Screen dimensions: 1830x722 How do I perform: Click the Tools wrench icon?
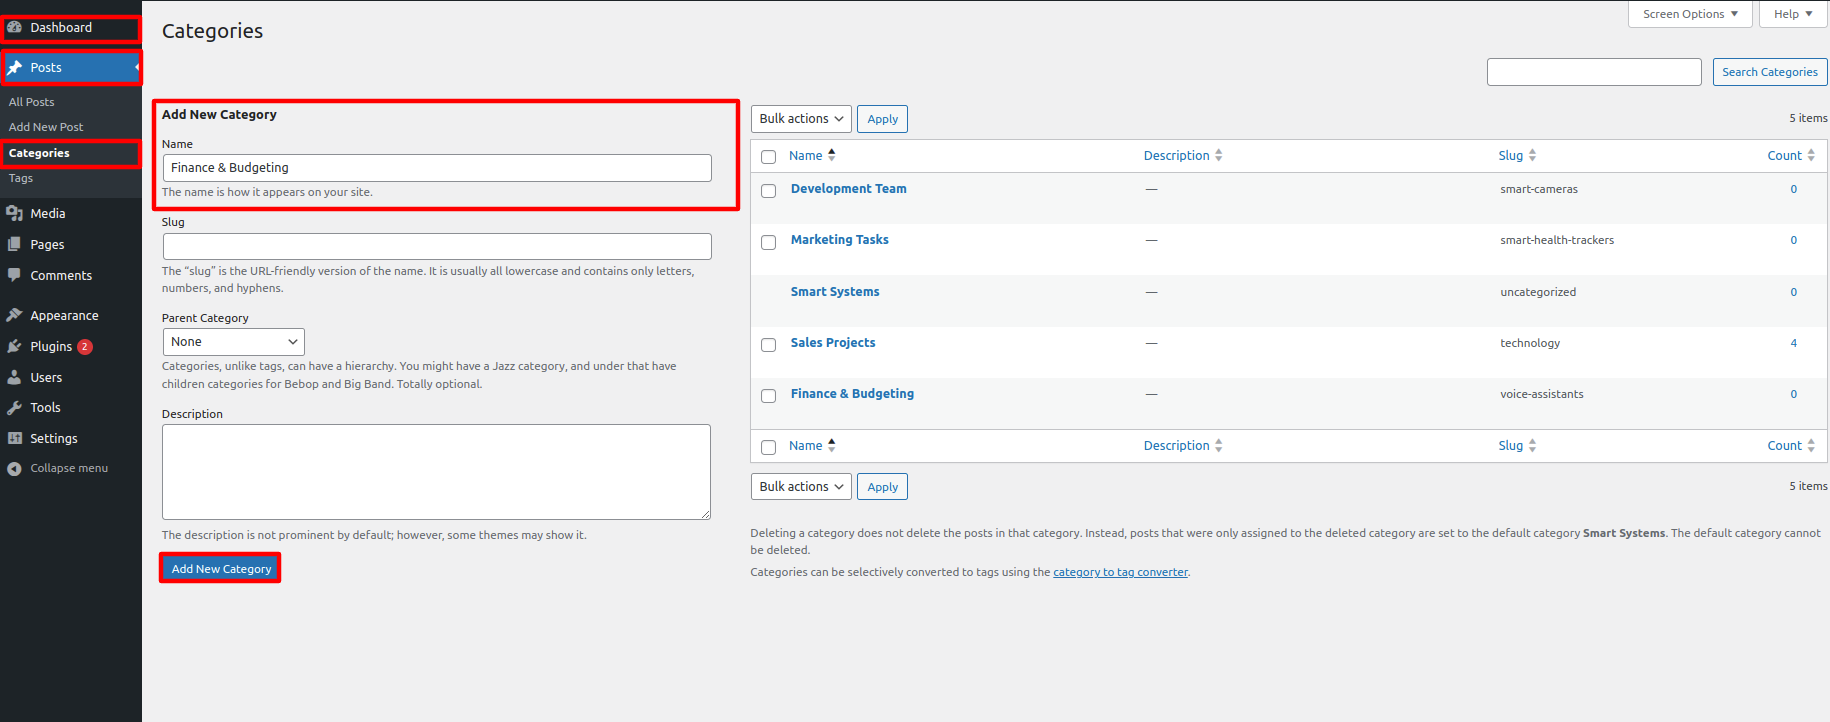14,407
